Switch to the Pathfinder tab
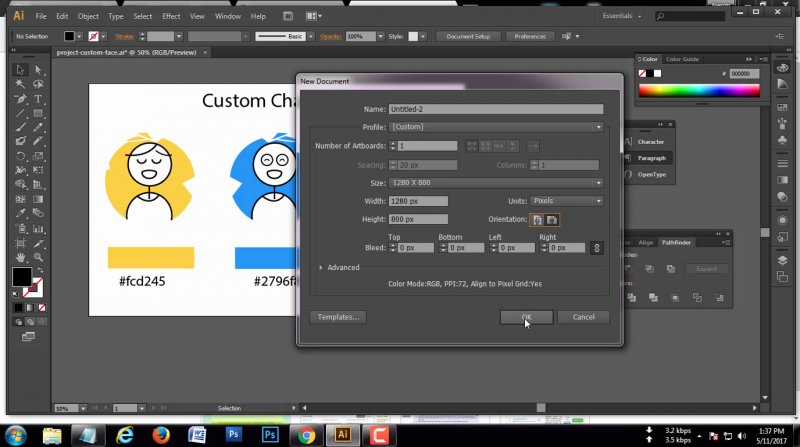The height and width of the screenshot is (447, 800). click(x=677, y=242)
